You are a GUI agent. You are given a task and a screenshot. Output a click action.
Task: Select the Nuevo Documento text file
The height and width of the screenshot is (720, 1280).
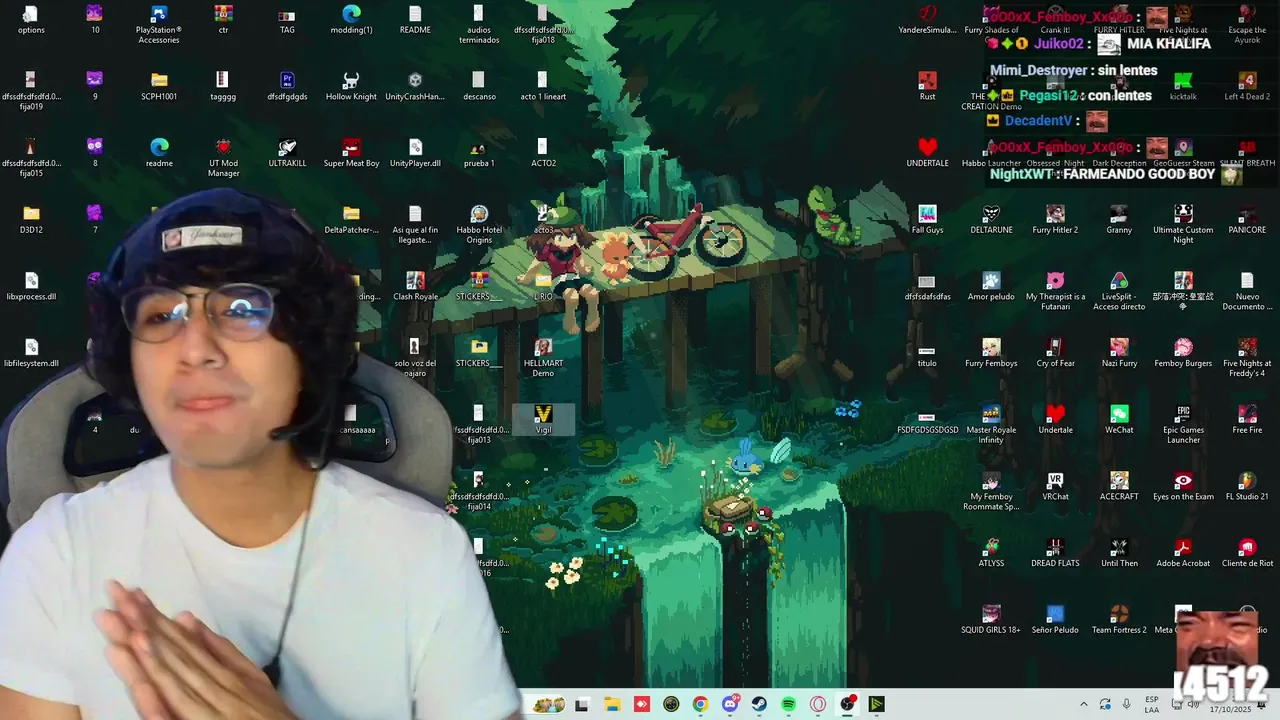[1247, 291]
